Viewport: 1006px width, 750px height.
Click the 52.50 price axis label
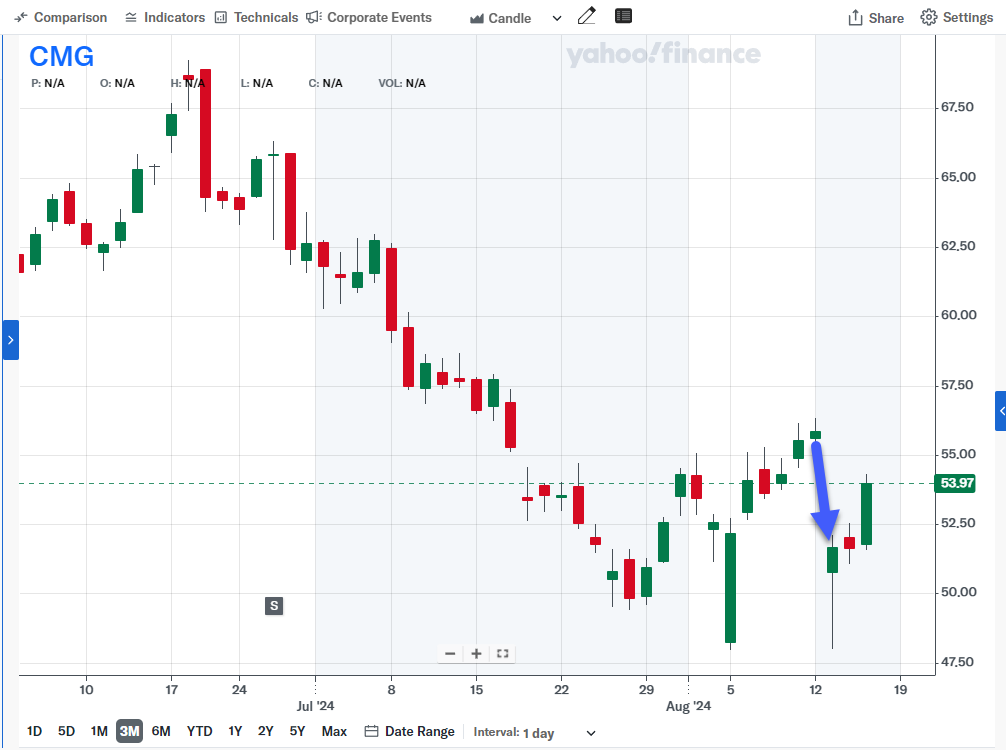click(958, 523)
